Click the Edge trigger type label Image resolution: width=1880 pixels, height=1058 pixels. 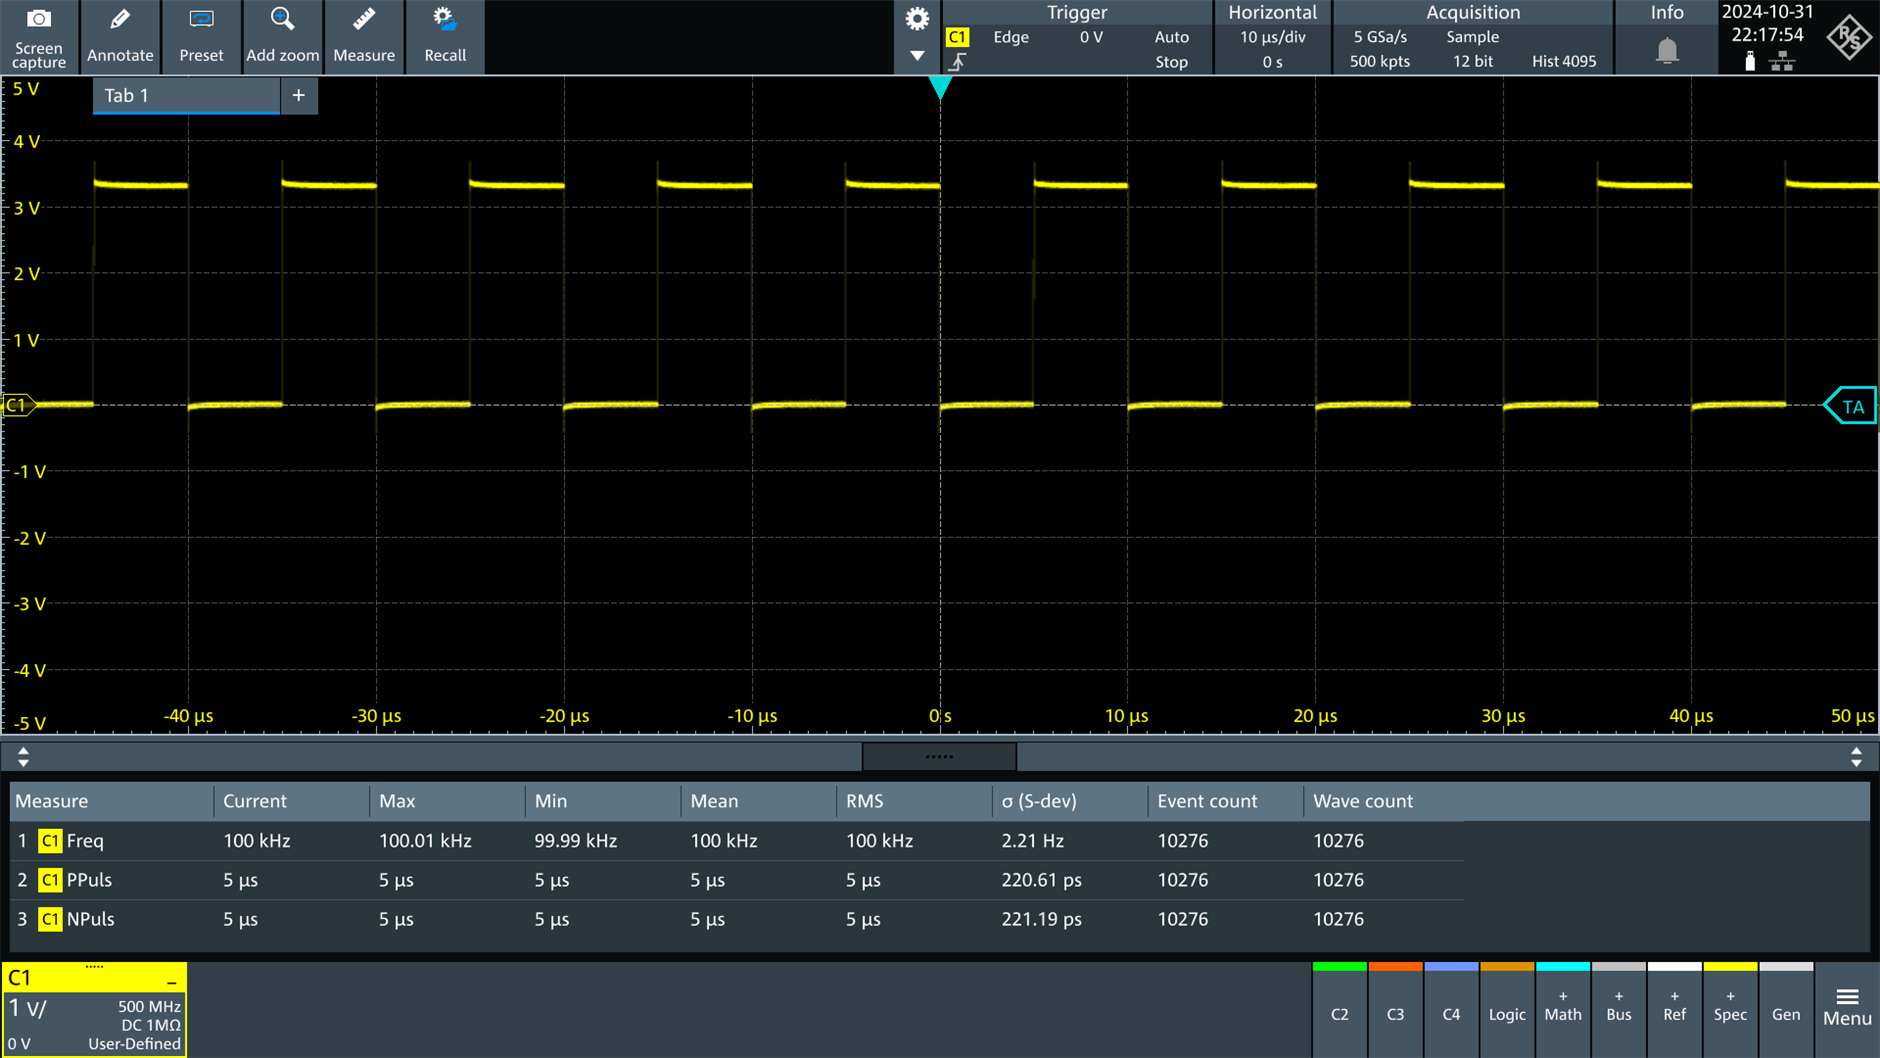(1011, 37)
